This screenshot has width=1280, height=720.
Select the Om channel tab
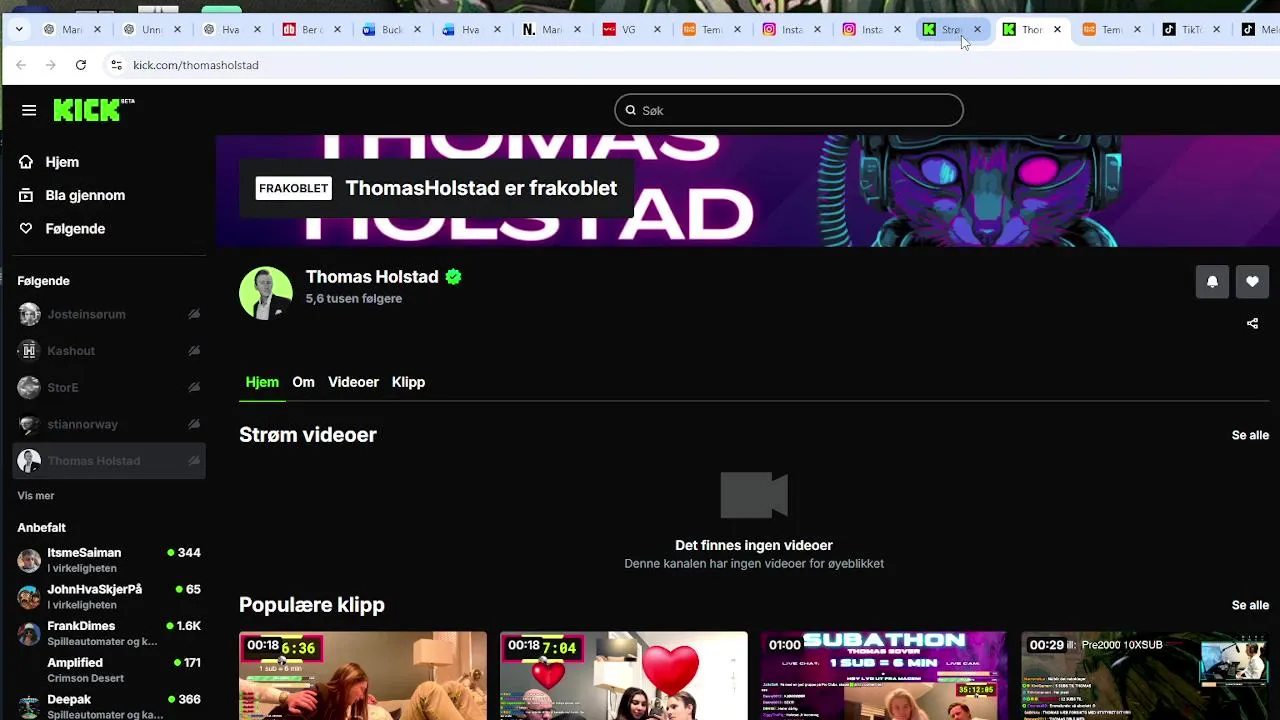[x=303, y=382]
